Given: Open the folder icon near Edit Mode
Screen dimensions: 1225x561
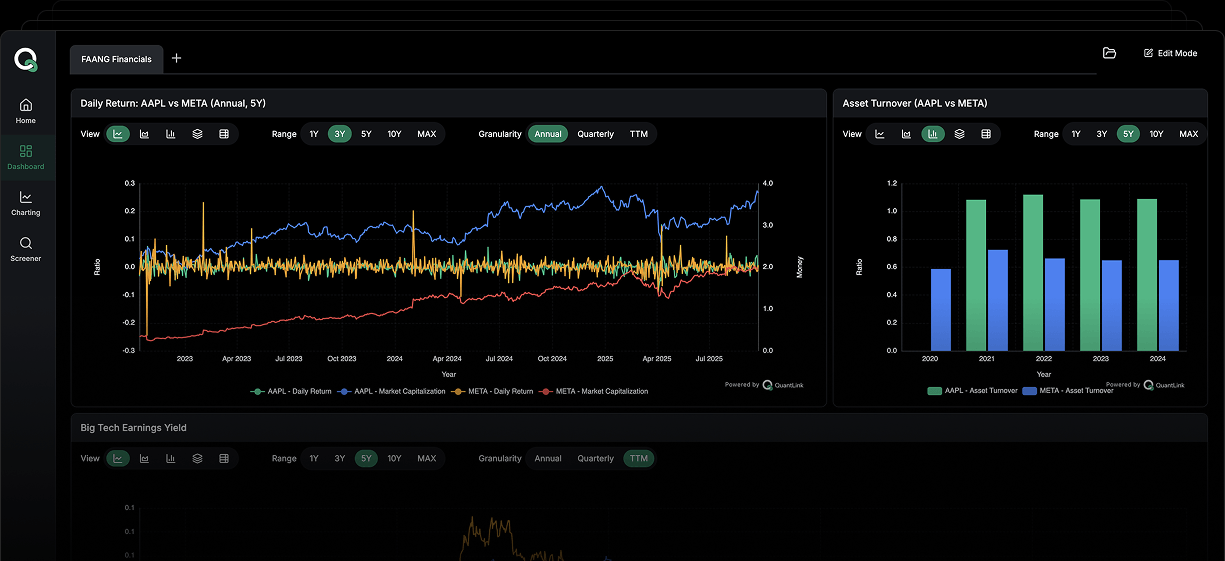Looking at the screenshot, I should tap(1109, 53).
